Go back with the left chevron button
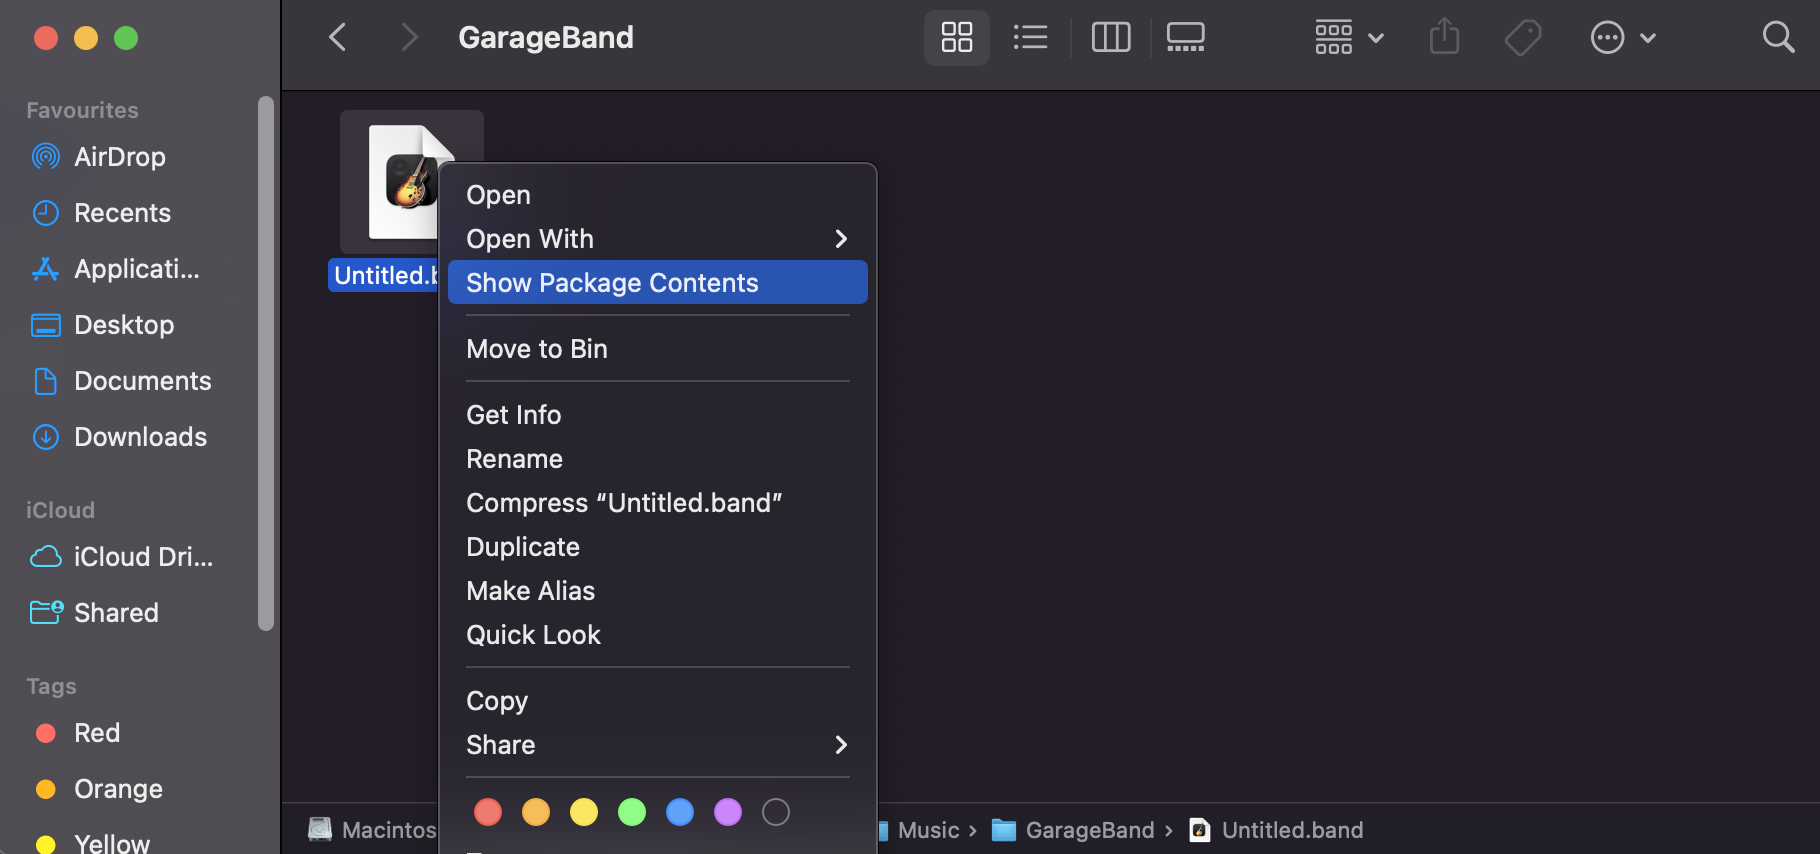Screen dimensions: 1820x854 tap(338, 38)
